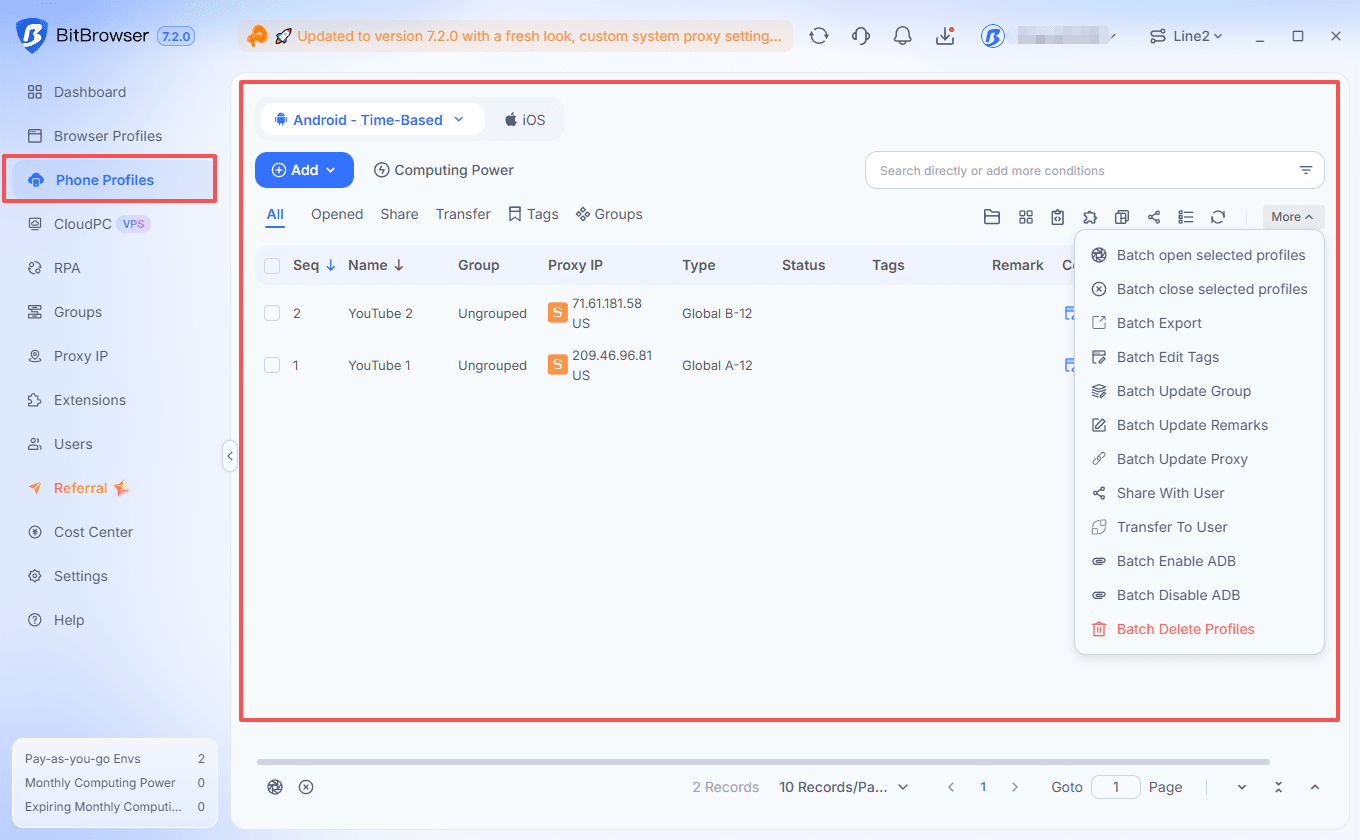Open the search filter conditions icon
This screenshot has height=840, width=1360.
click(1306, 170)
